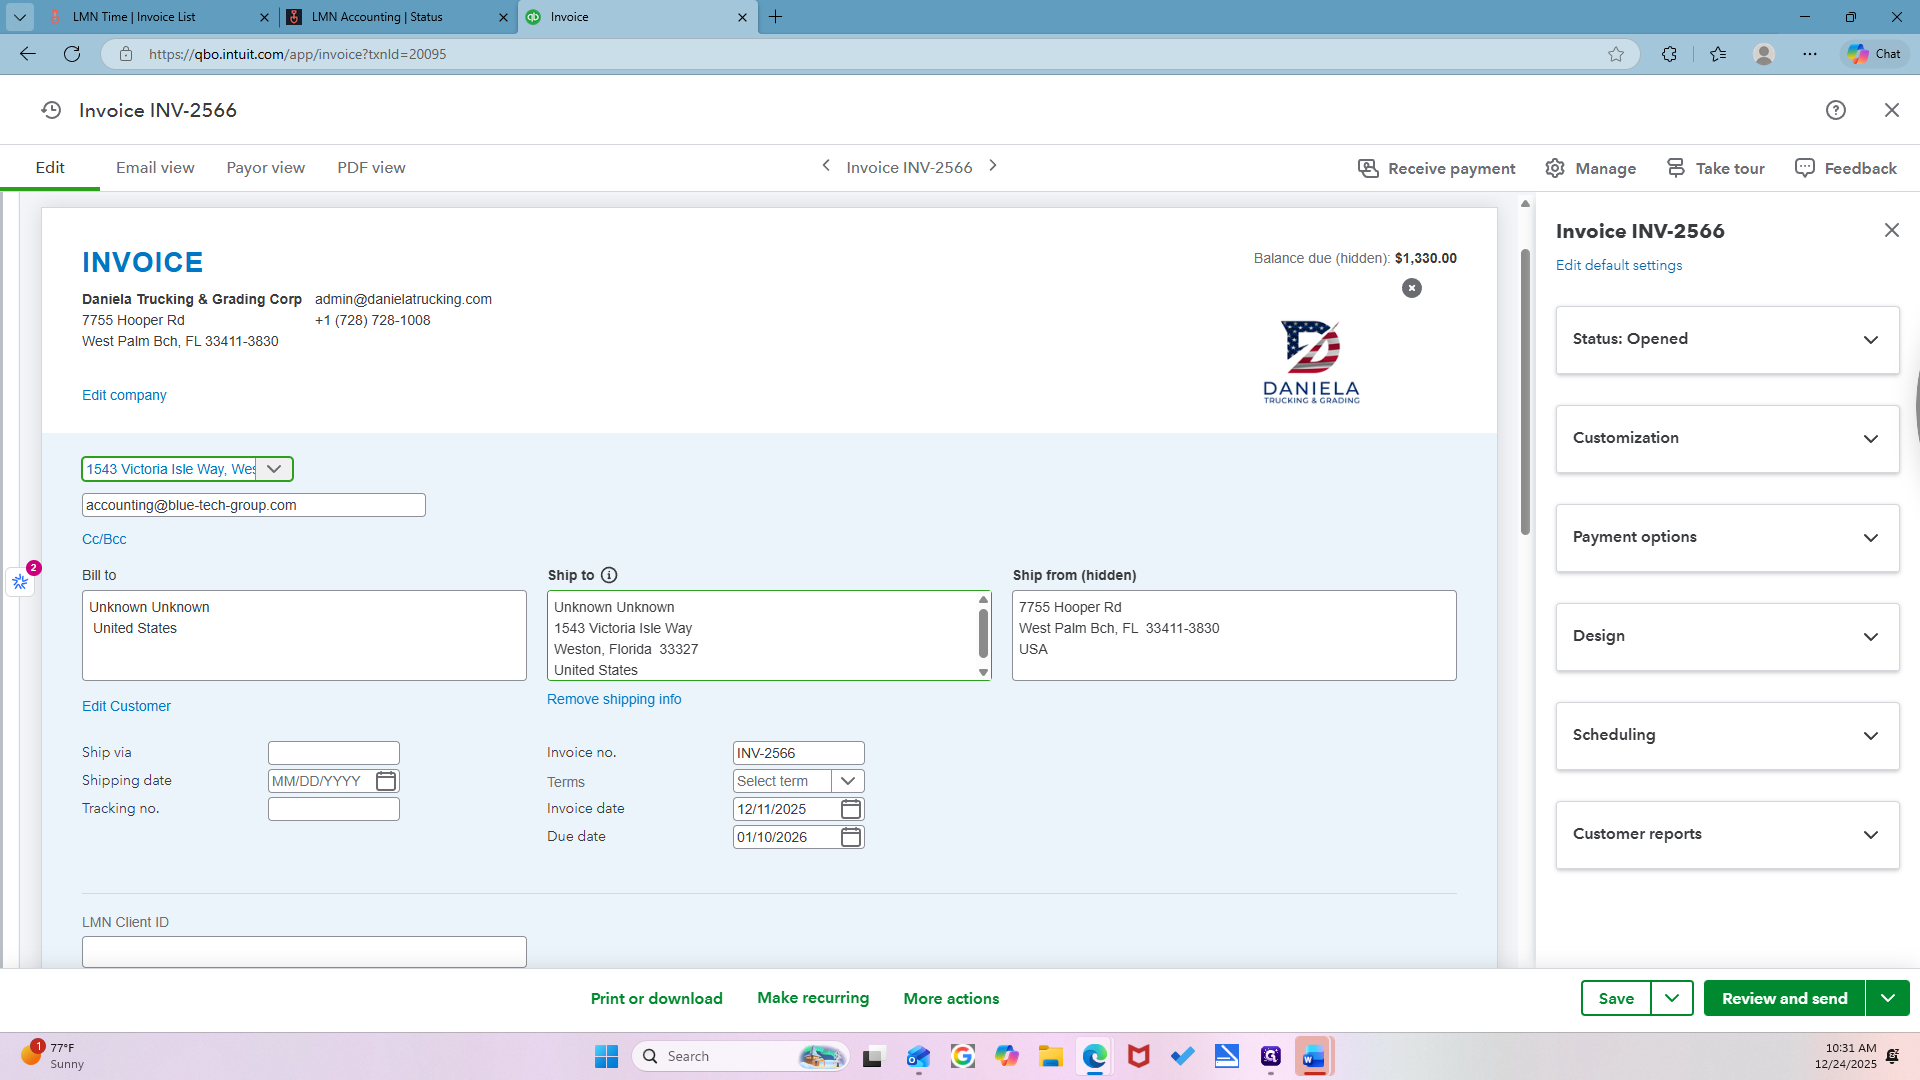1920x1080 pixels.
Task: Go to the next invoice arrow
Action: pyautogui.click(x=993, y=166)
